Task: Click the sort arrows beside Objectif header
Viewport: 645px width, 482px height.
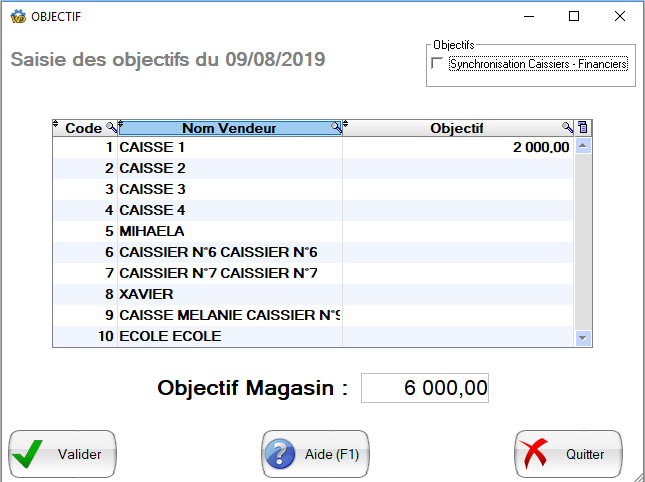Action: pos(346,126)
